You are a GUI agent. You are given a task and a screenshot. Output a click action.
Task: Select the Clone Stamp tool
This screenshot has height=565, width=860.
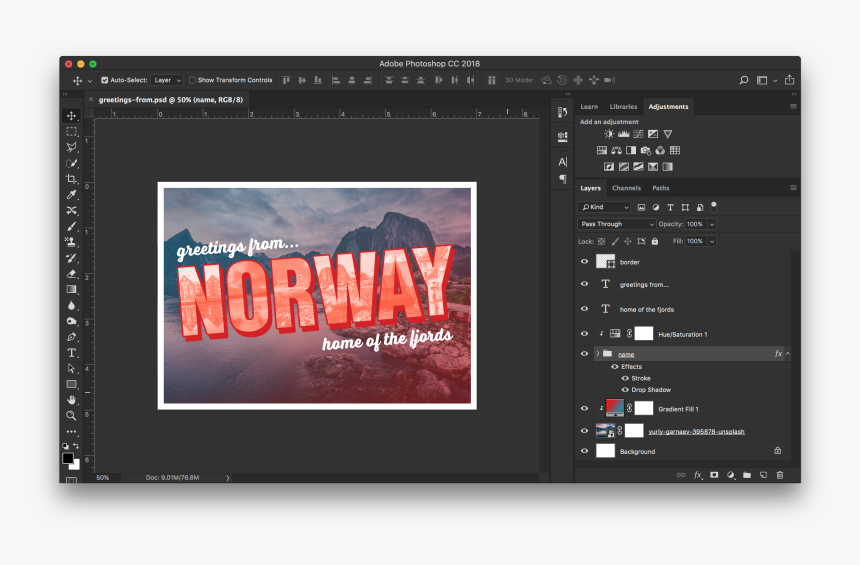tap(71, 242)
